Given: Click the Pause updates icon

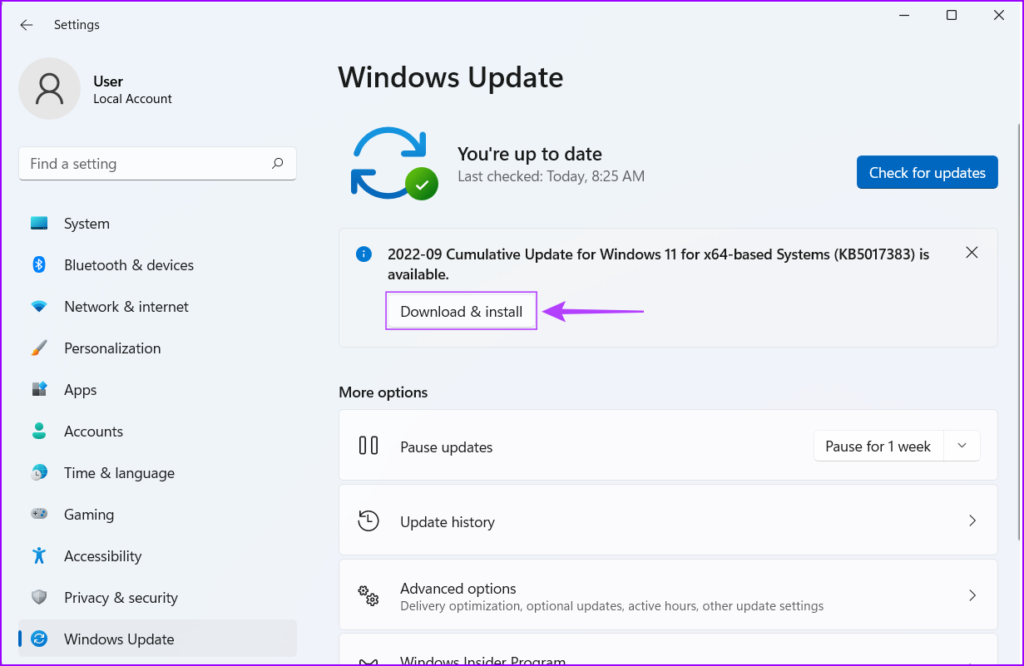Looking at the screenshot, I should 368,446.
